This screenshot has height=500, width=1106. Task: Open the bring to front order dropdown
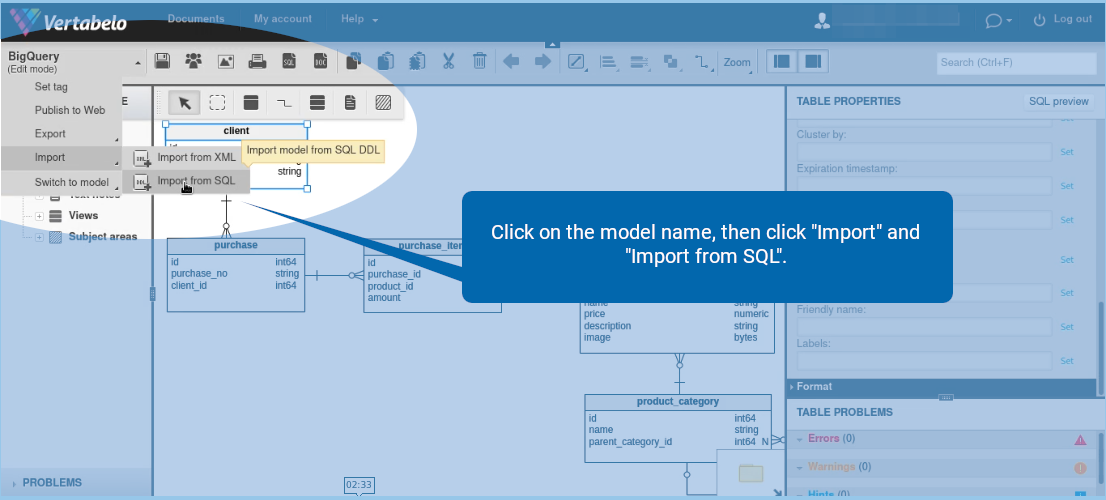tap(671, 62)
